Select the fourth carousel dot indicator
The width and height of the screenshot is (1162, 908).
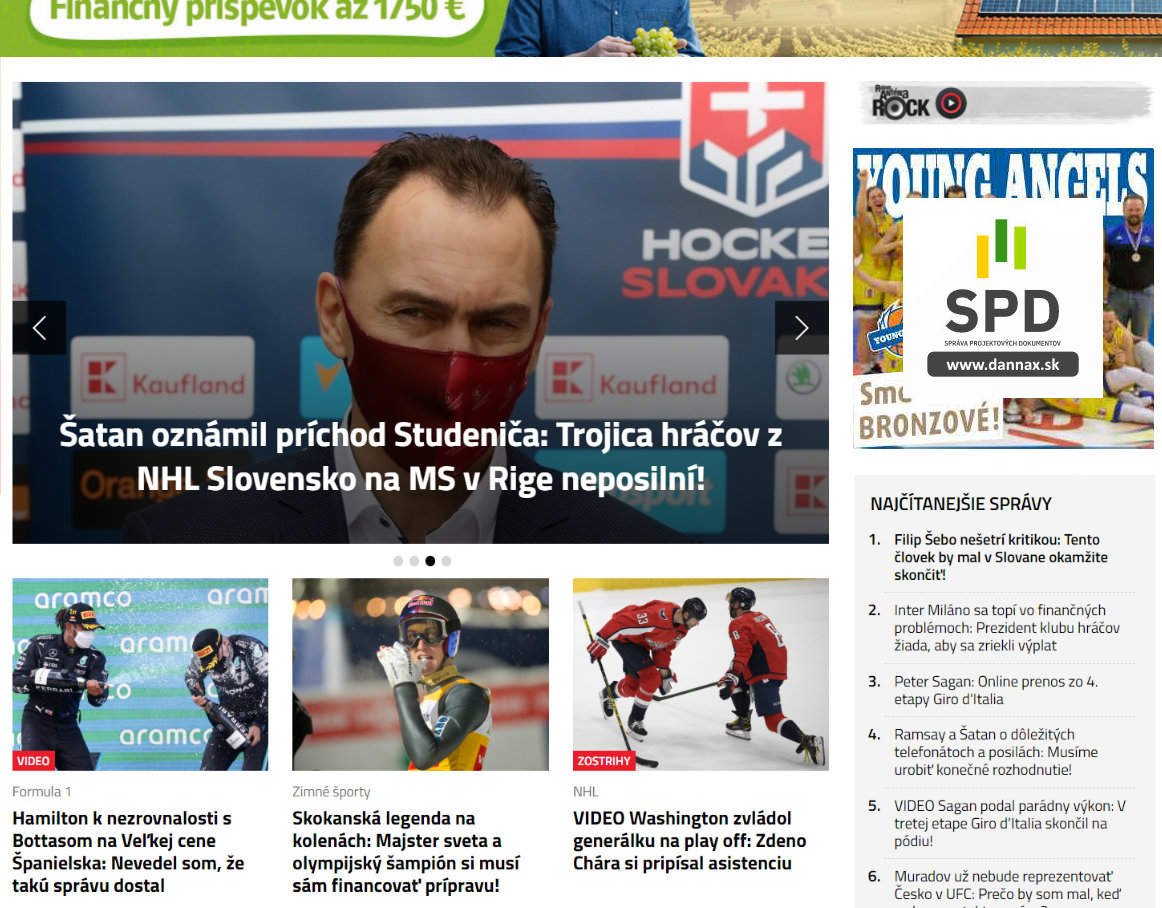coord(446,561)
